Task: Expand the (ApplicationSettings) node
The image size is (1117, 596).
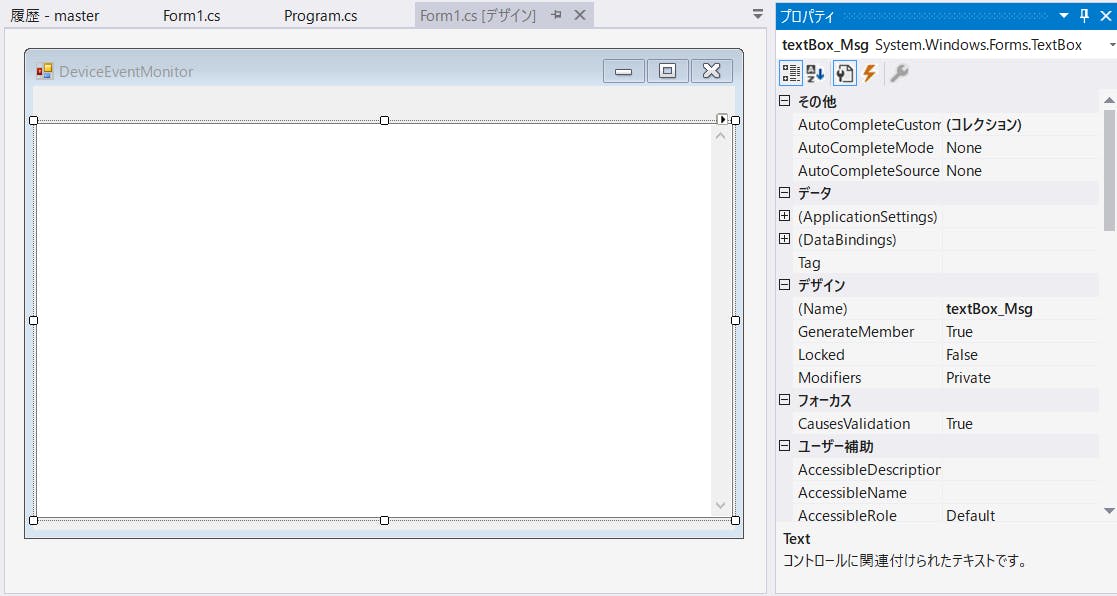Action: pos(784,216)
